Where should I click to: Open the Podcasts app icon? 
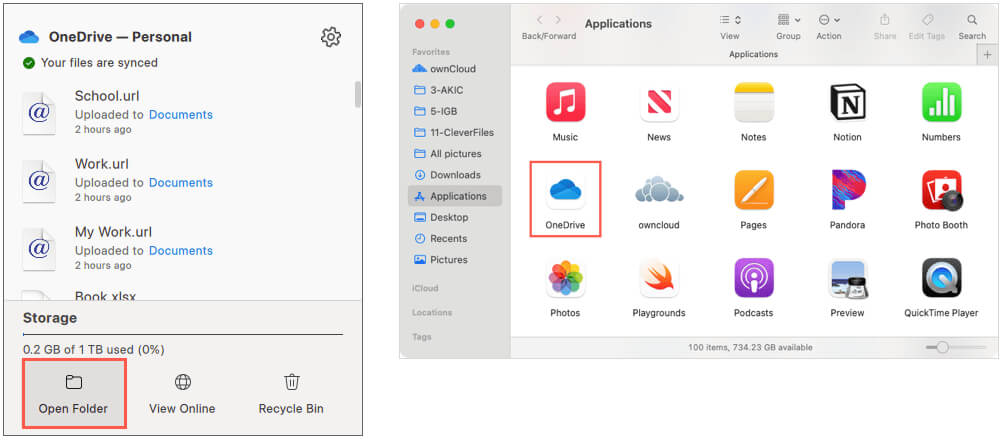tap(754, 278)
